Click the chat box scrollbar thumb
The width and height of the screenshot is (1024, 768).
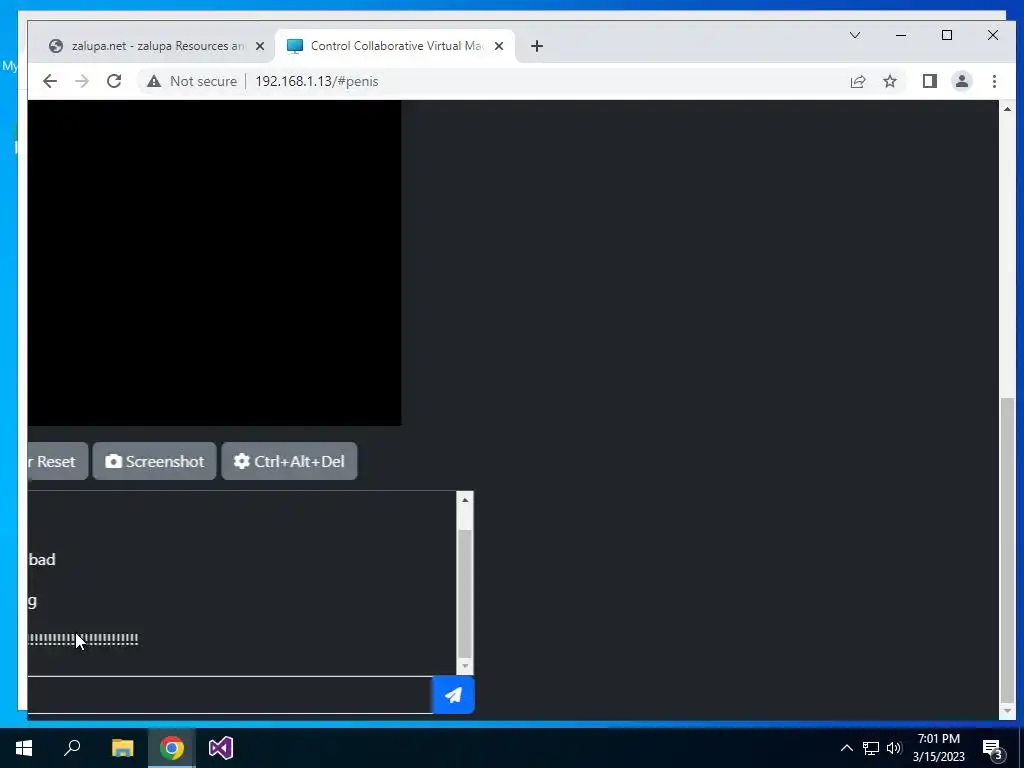(465, 593)
